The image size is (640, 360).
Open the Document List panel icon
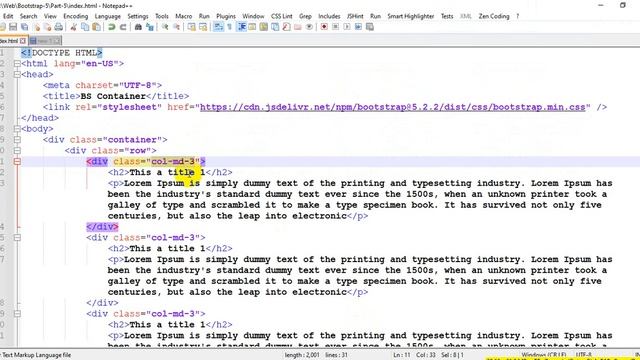275,27
